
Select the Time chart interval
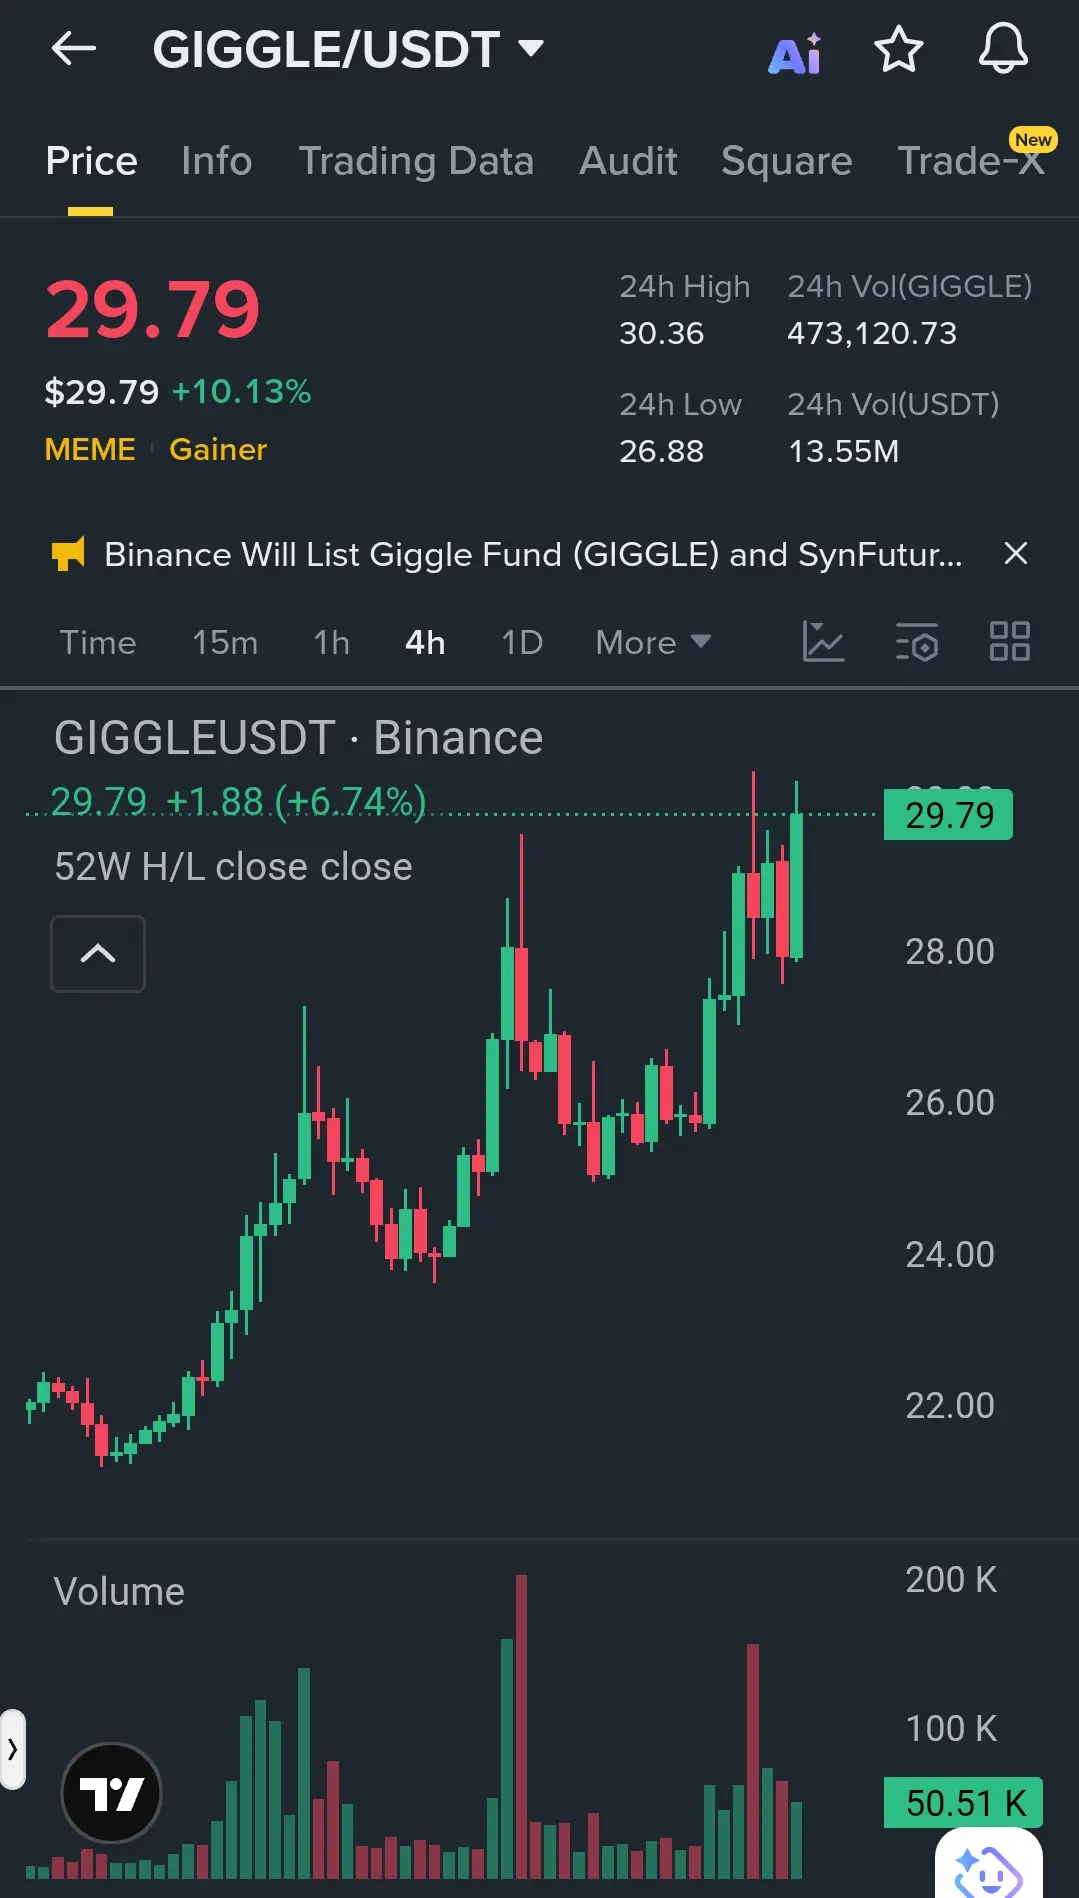coord(98,642)
